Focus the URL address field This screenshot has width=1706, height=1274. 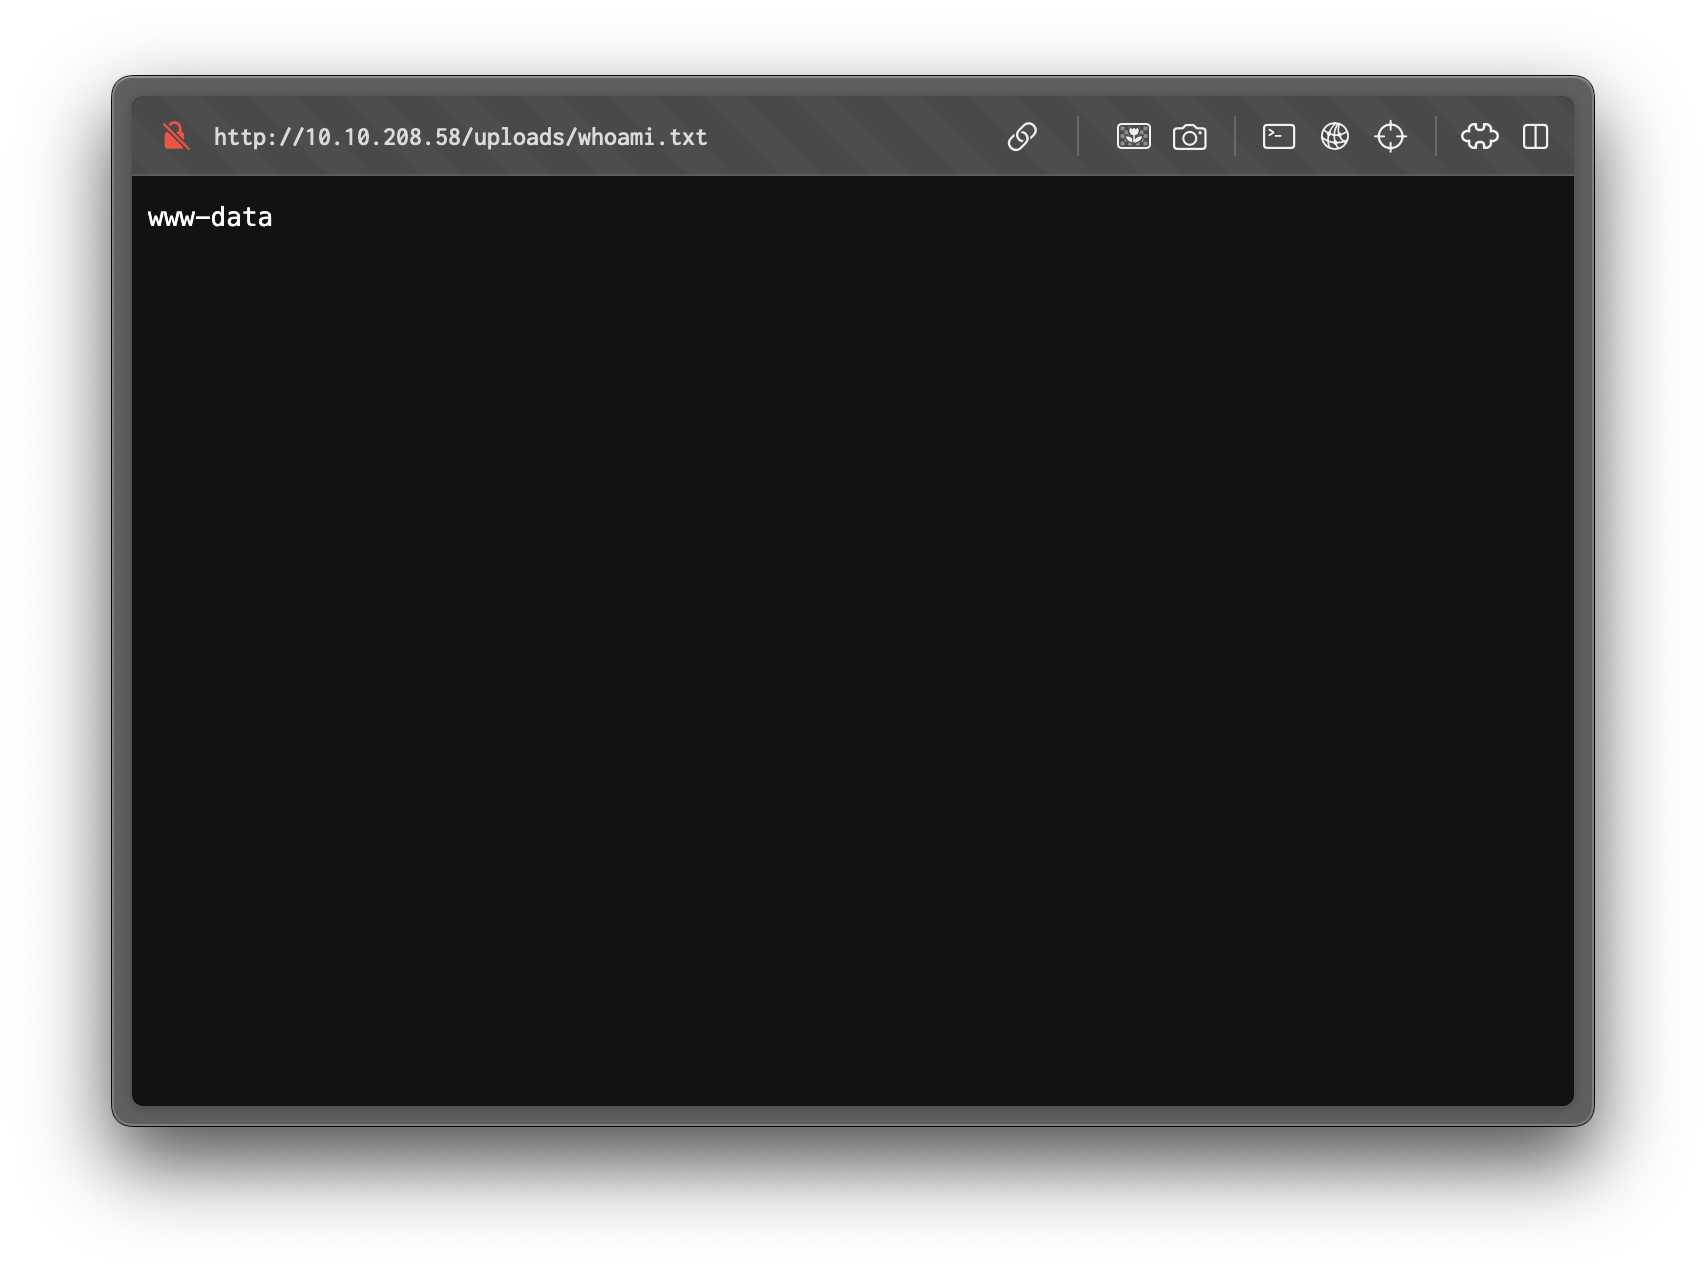[x=460, y=137]
